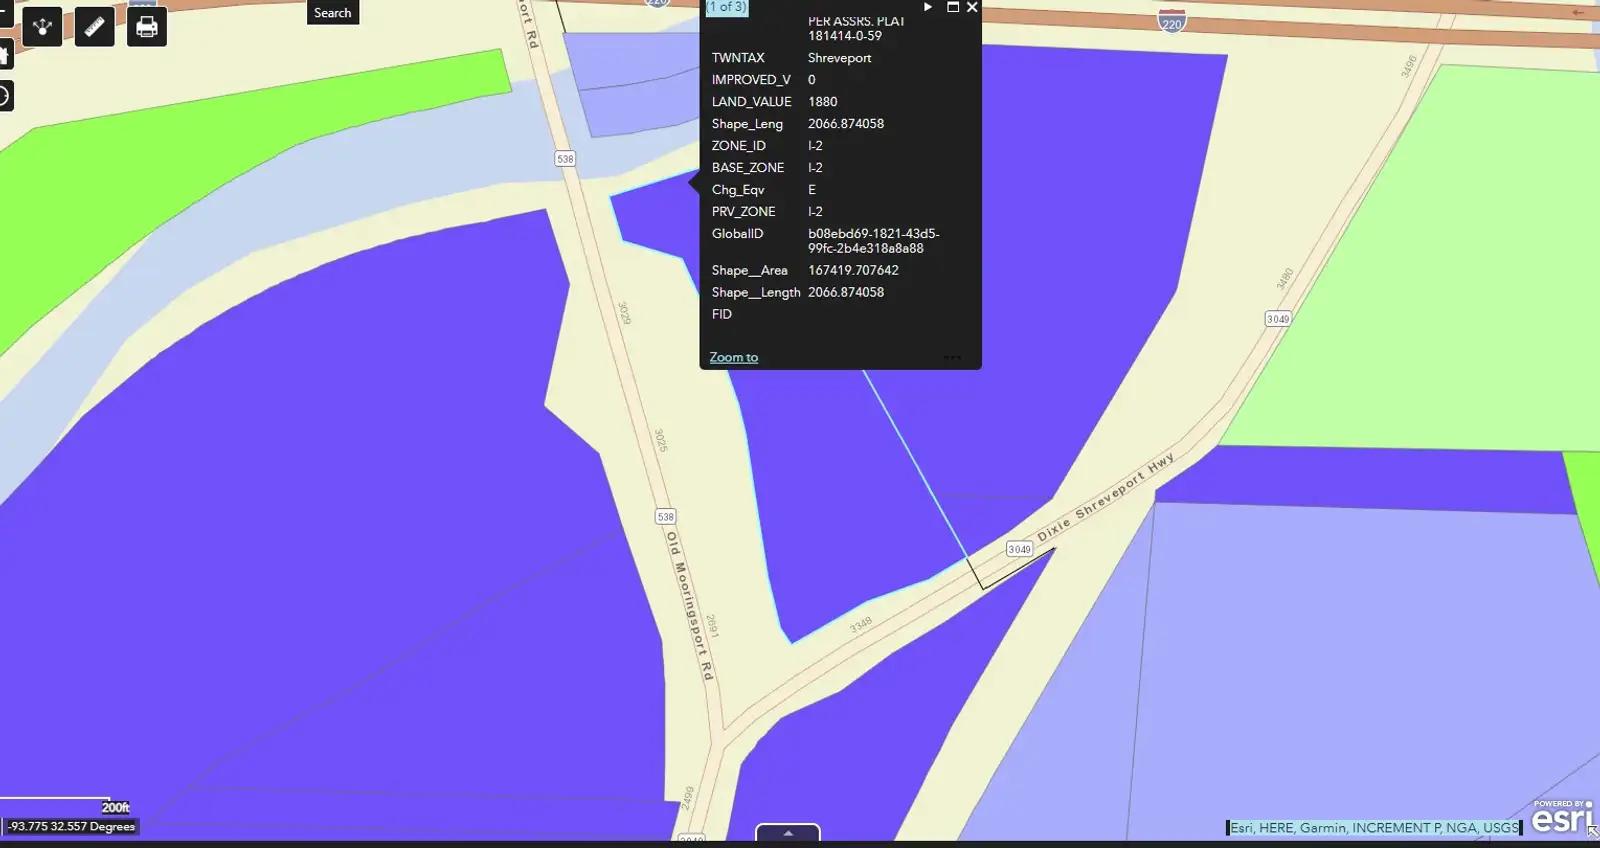Click the Esri, HERE, Garmin attribution text

click(1374, 828)
